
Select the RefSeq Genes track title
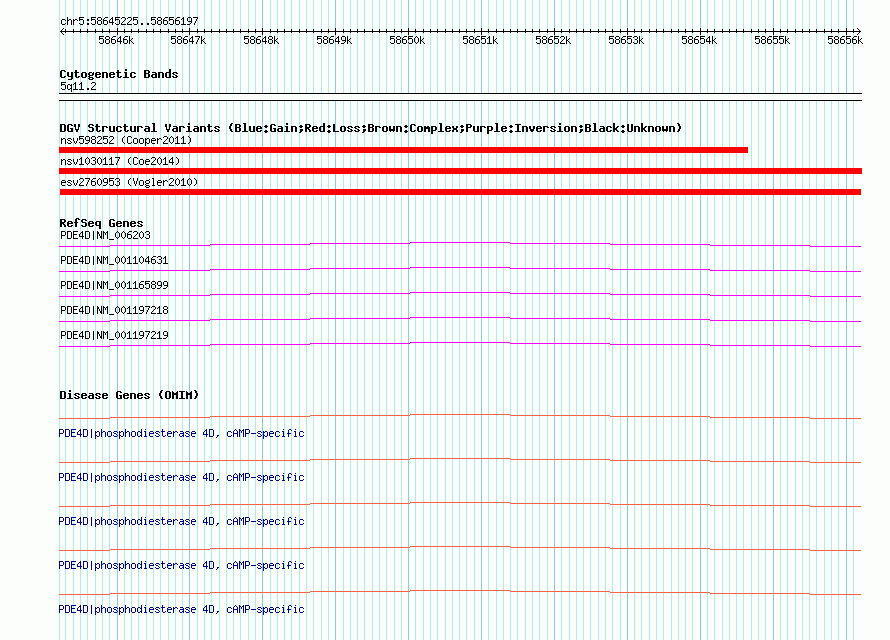tap(101, 223)
